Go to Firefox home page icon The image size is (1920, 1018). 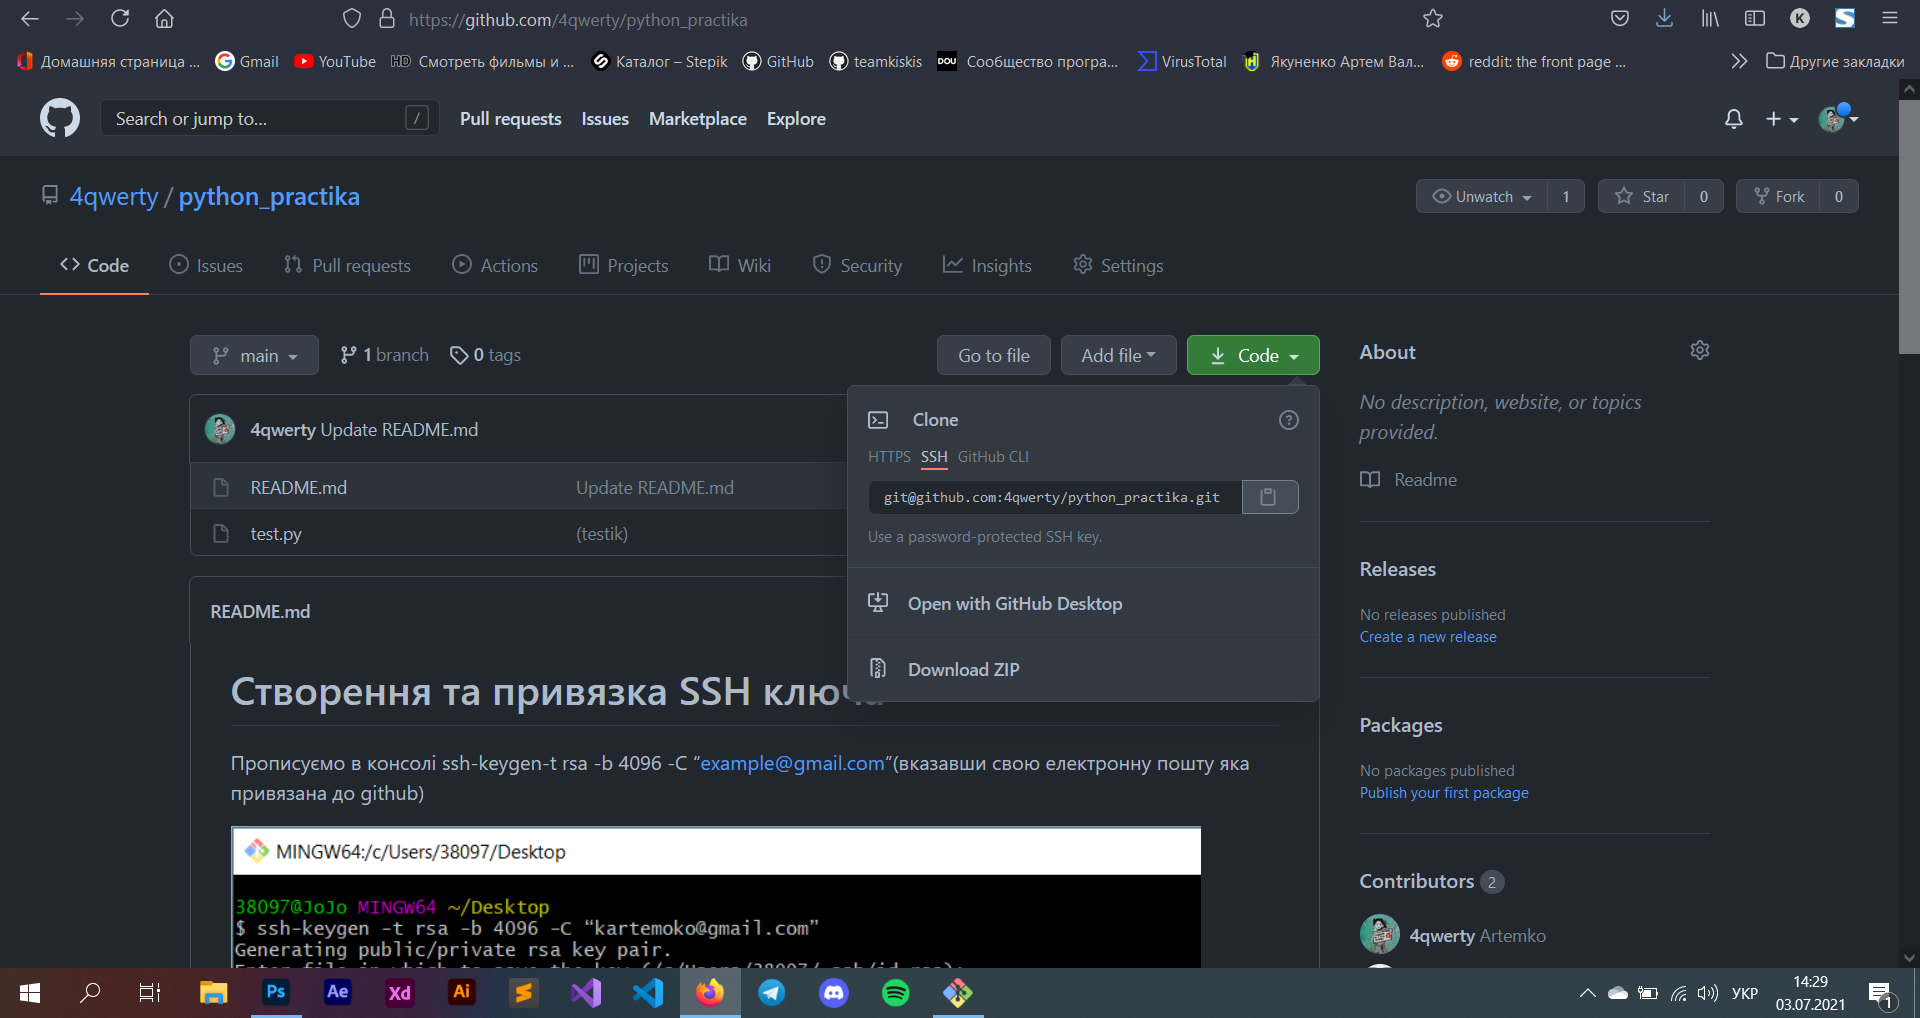click(165, 19)
